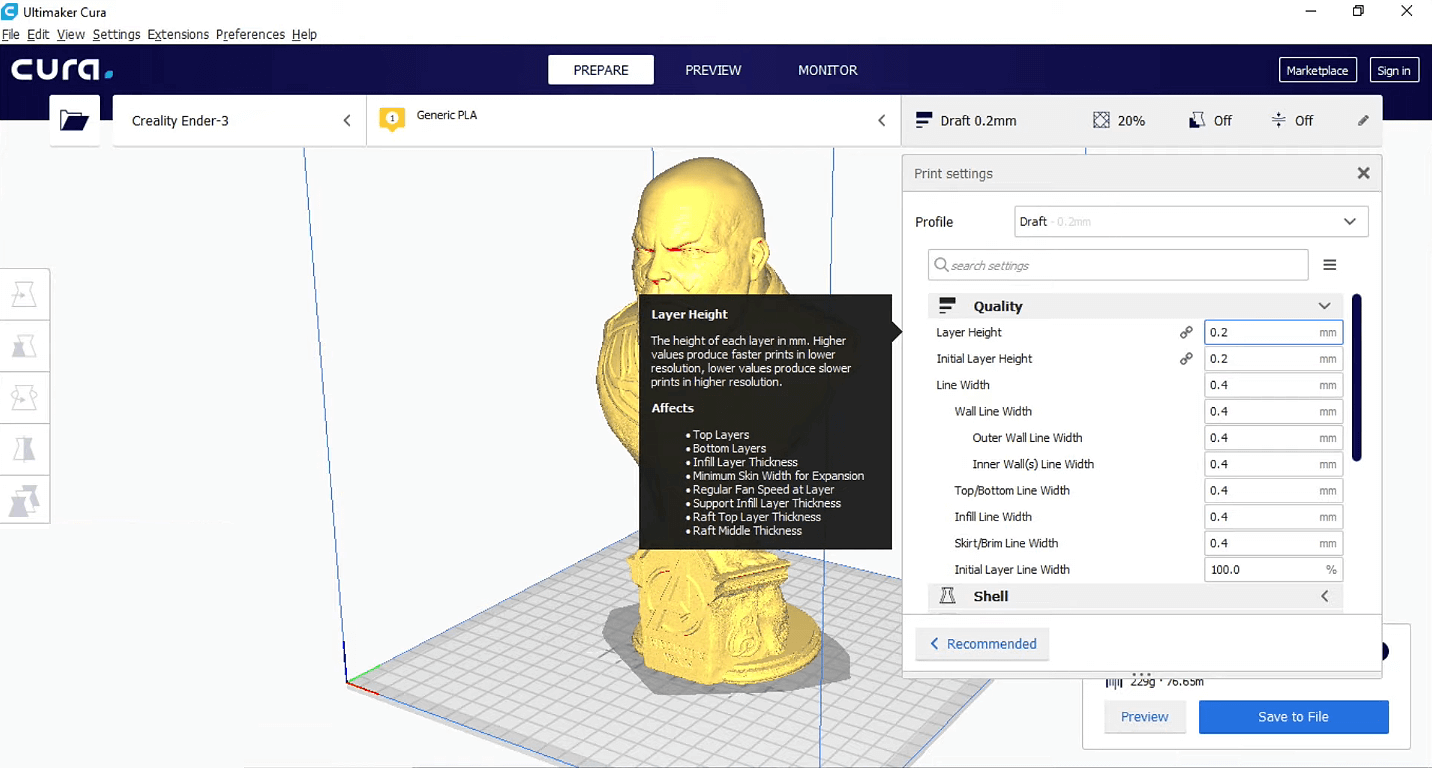Click Save to File
Screen dimensions: 1432x768
click(x=1293, y=717)
